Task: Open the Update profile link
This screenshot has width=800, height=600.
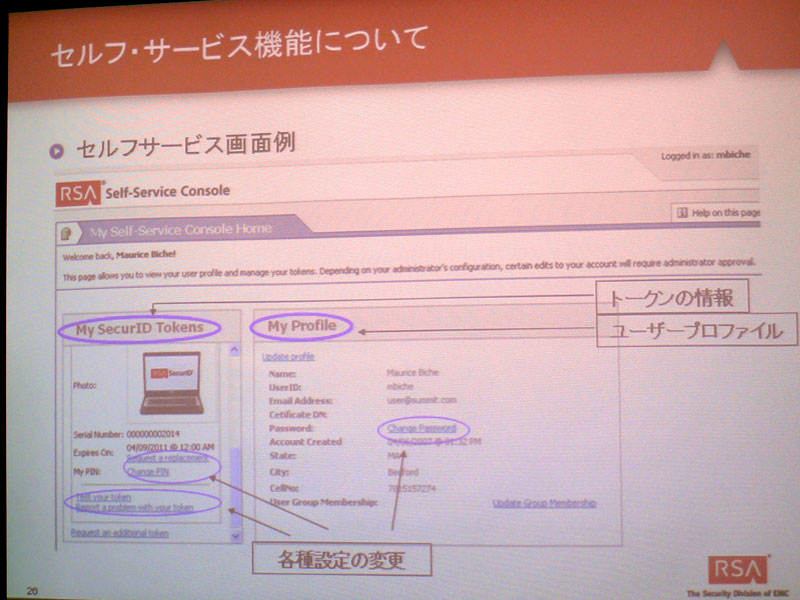Action: [x=288, y=357]
